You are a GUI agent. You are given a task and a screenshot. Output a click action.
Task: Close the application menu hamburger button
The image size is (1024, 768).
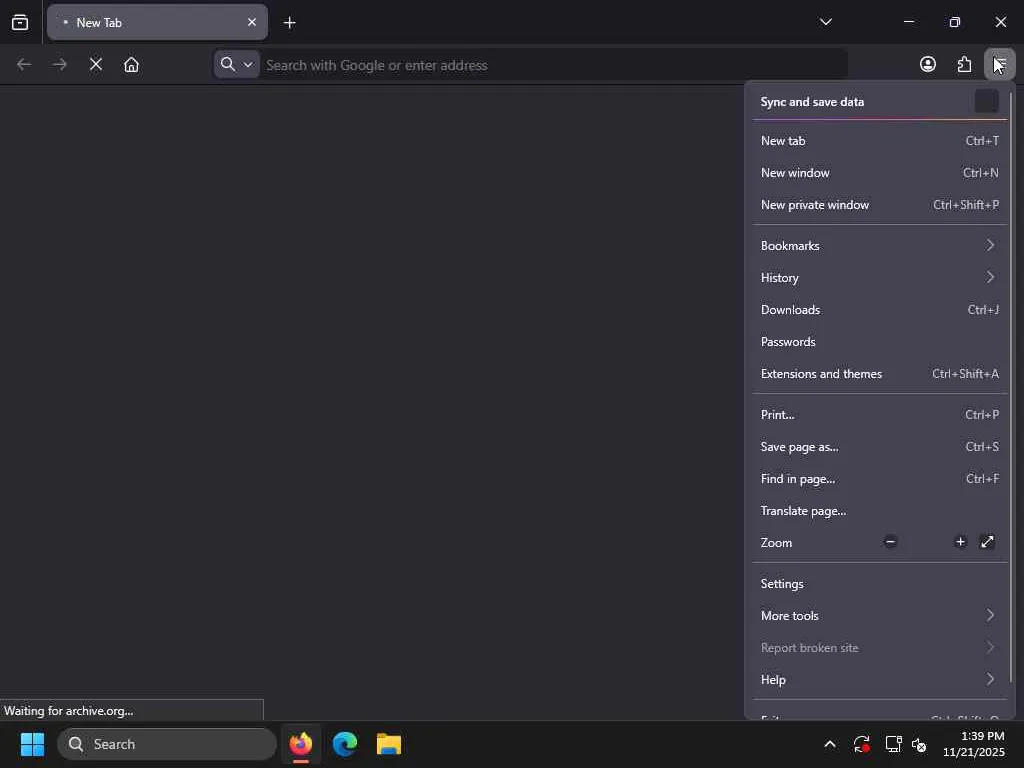point(999,65)
